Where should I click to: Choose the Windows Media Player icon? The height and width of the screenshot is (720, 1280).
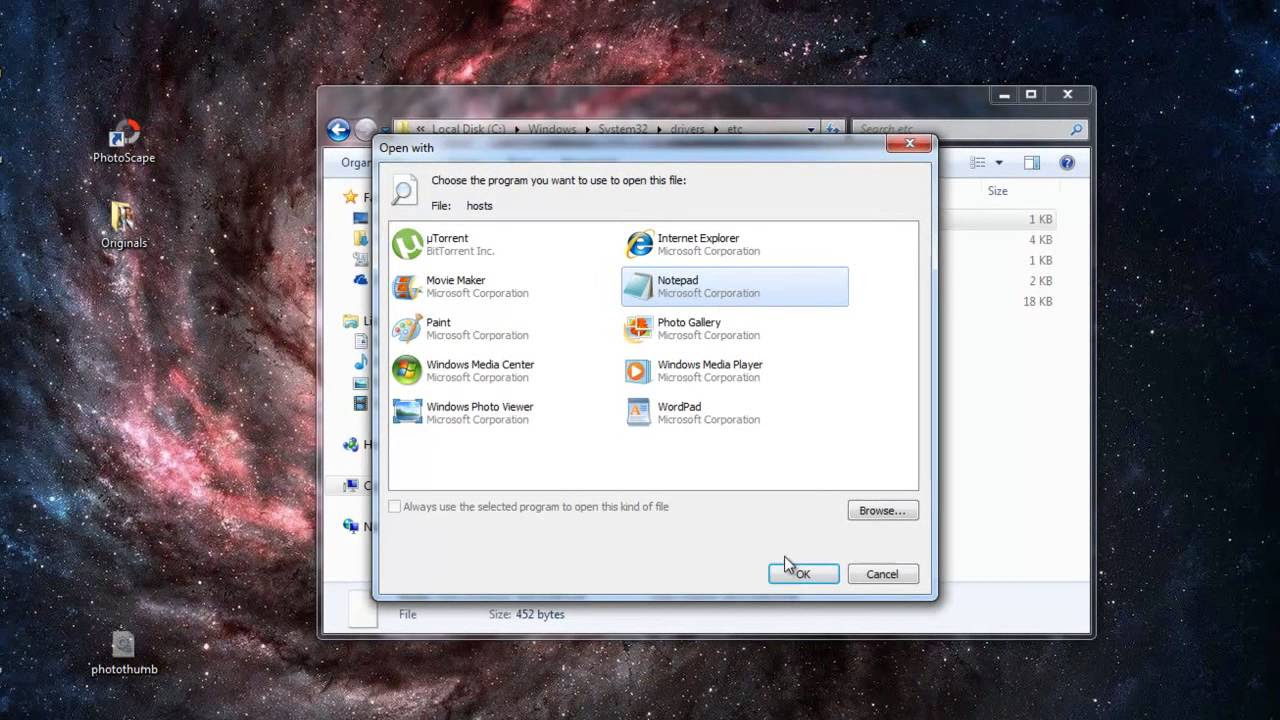639,371
